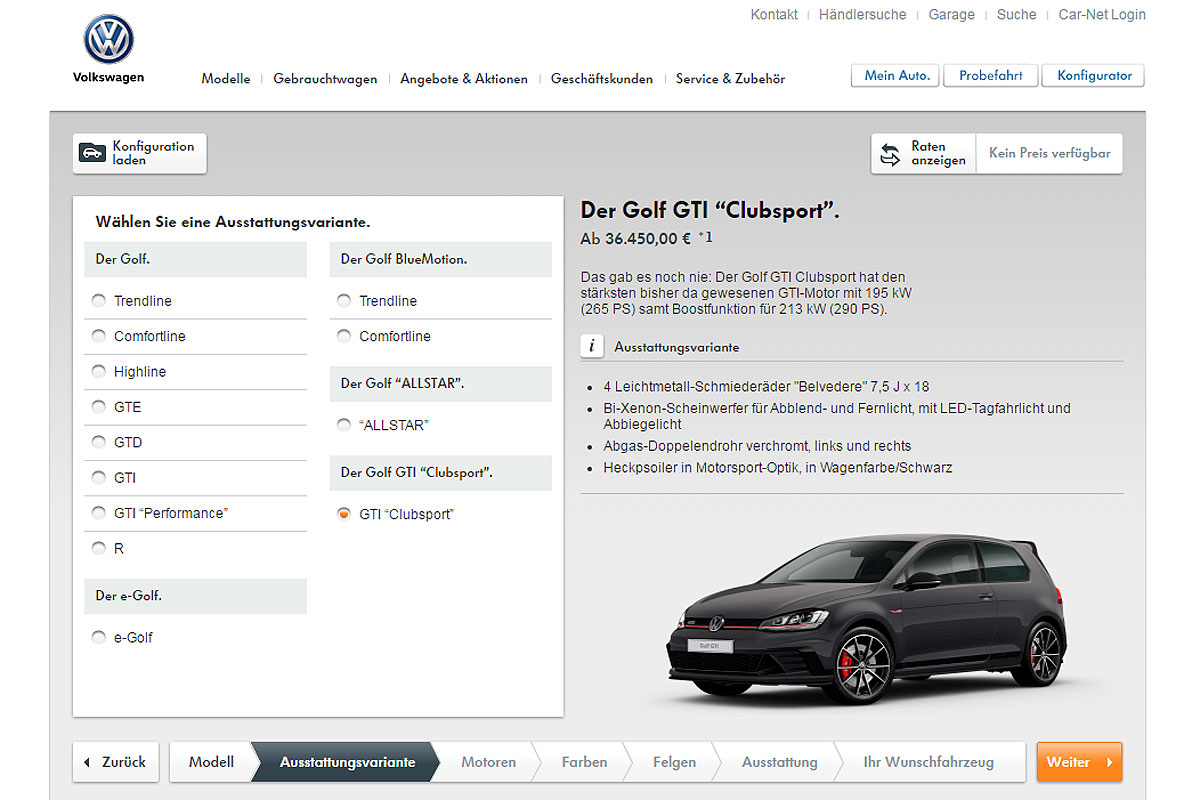Select the "ALLSTAR" radio button
Screen dimensions: 1200x800
coord(344,425)
